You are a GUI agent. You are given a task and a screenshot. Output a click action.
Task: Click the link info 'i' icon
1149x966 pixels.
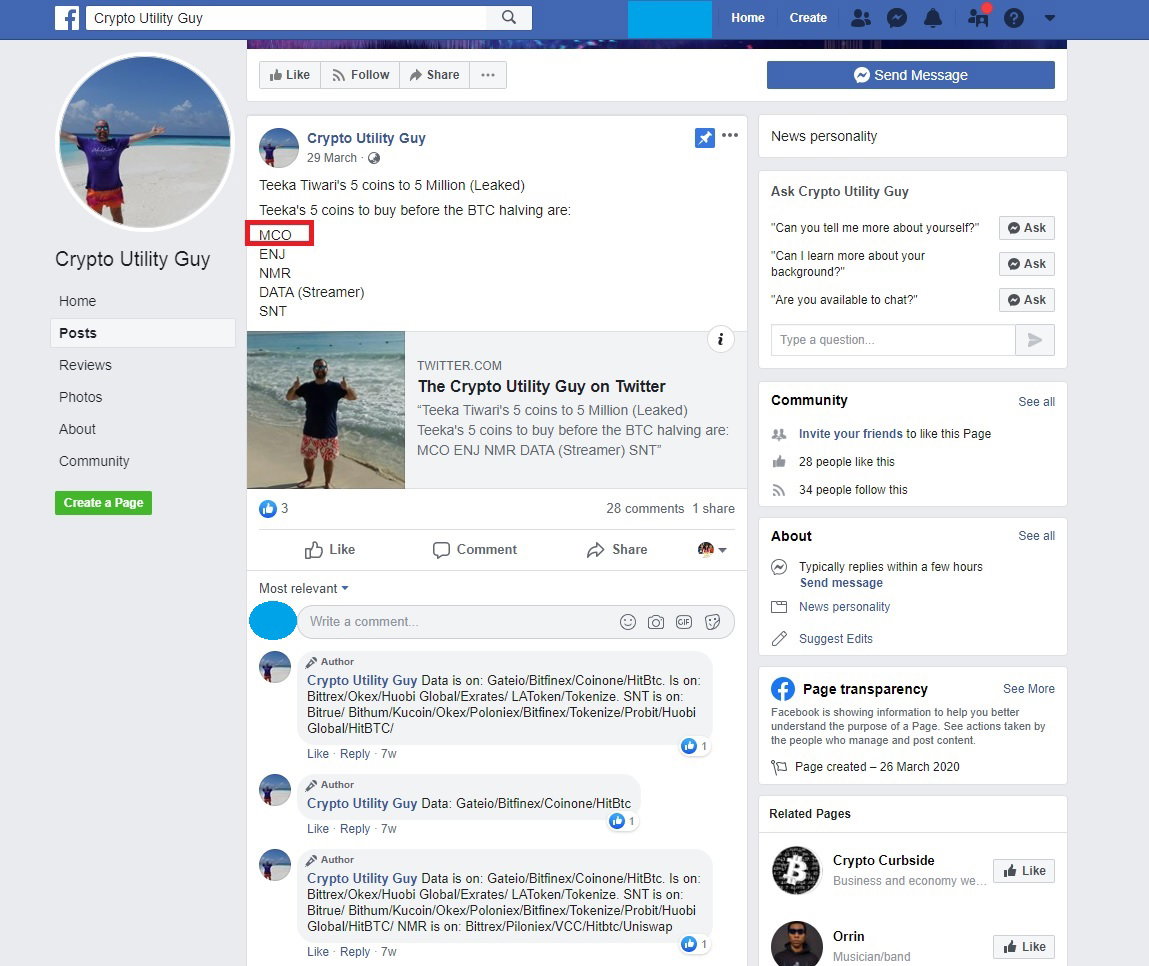pos(720,339)
